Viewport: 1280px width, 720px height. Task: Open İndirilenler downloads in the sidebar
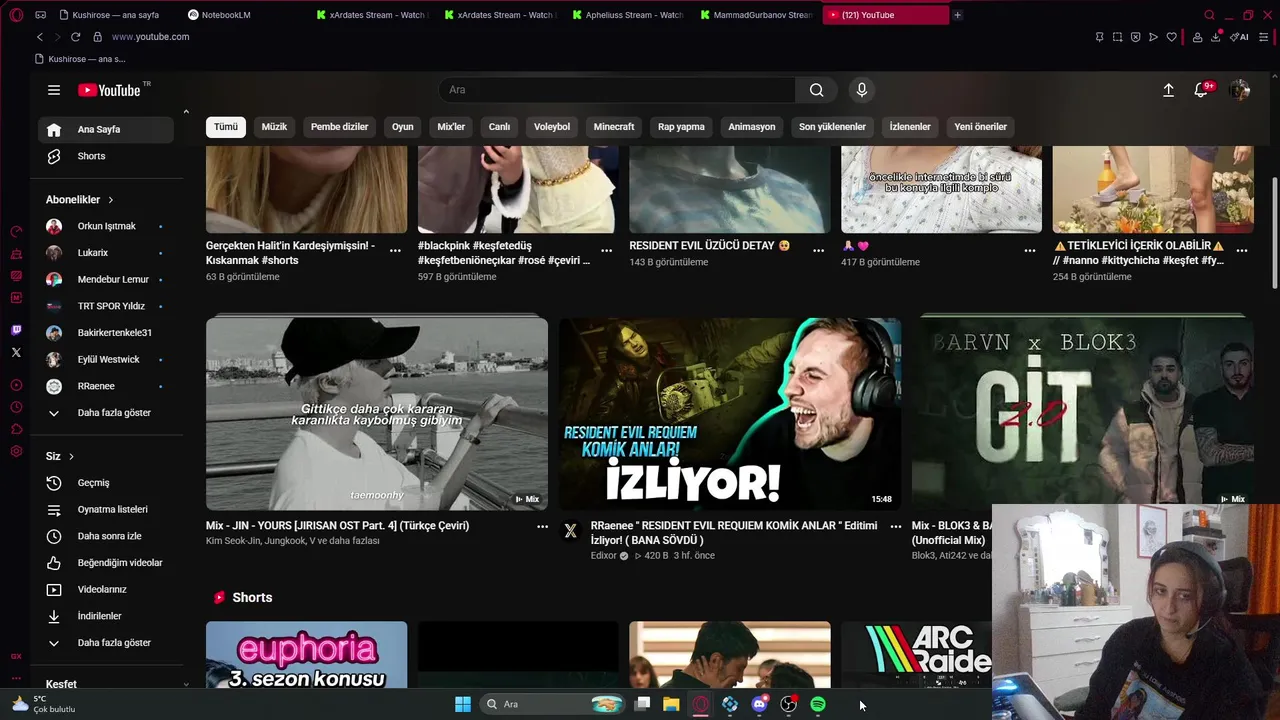106,616
